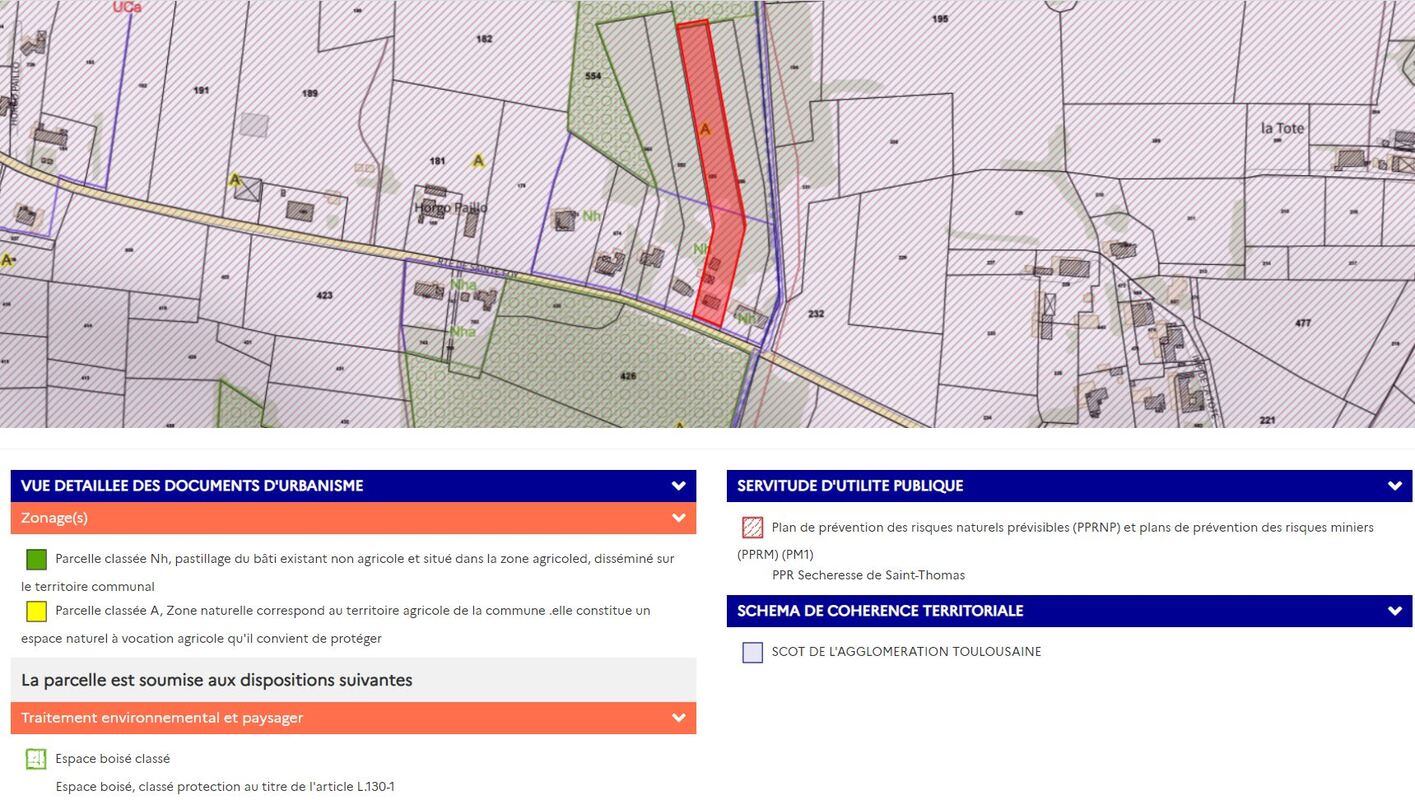Click the yellow zone A legend swatch
Viewport: 1415px width, 800px height.
tap(36, 611)
